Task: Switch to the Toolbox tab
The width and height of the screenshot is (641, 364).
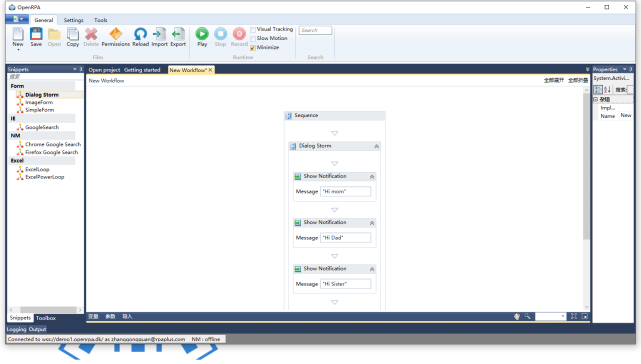Action: click(x=45, y=318)
